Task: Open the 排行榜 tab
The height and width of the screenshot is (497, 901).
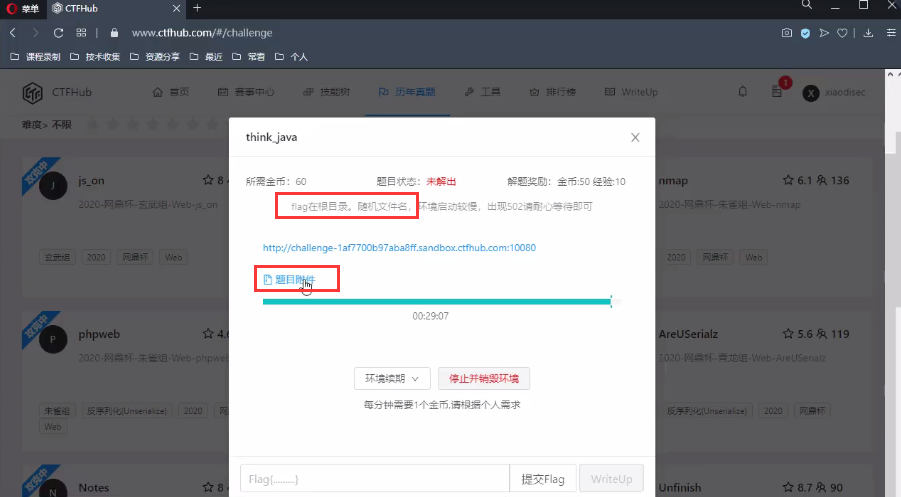Action: tap(553, 92)
